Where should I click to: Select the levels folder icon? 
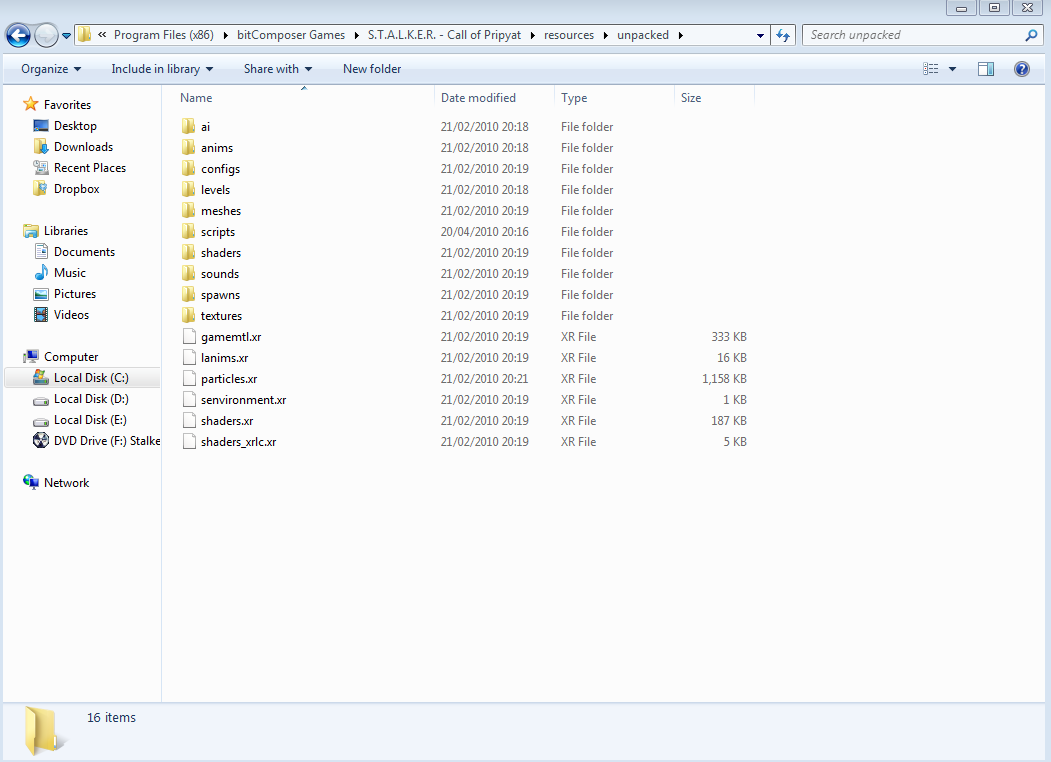point(188,190)
